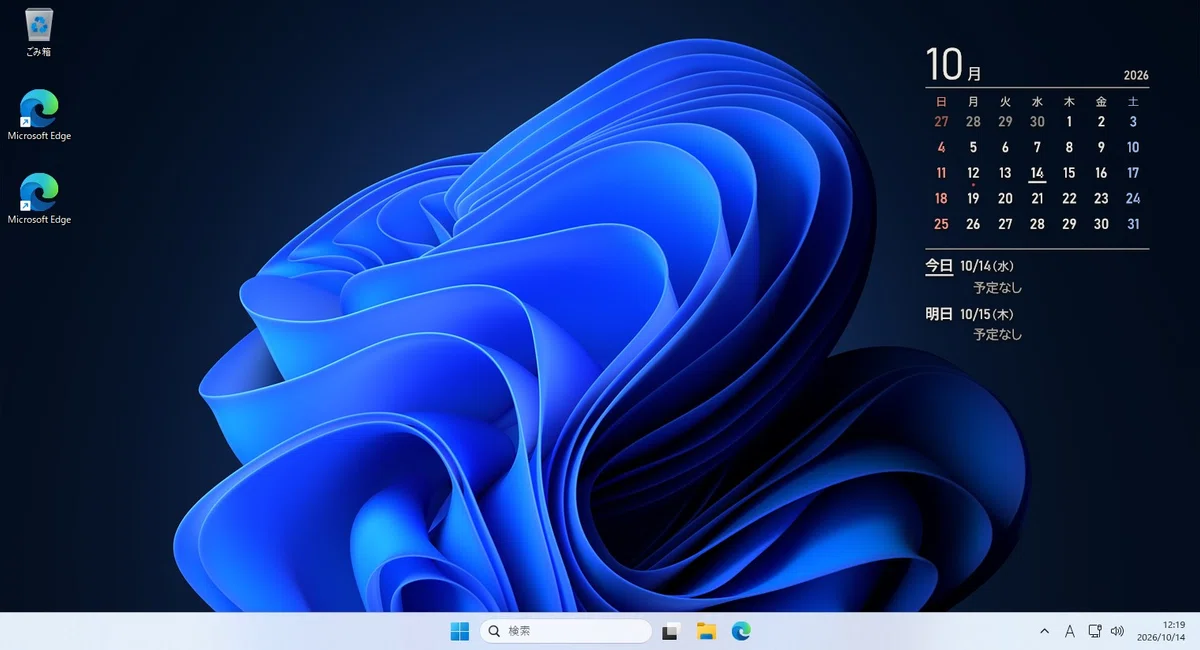Select October 23 in the calendar

[x=1101, y=198]
